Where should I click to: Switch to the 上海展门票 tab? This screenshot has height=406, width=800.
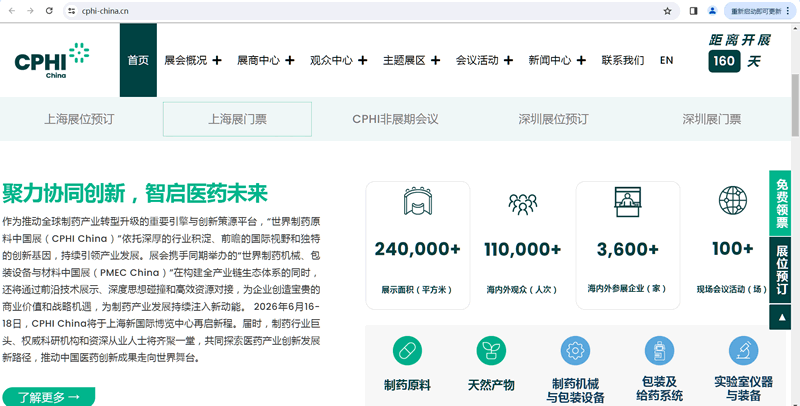point(237,119)
